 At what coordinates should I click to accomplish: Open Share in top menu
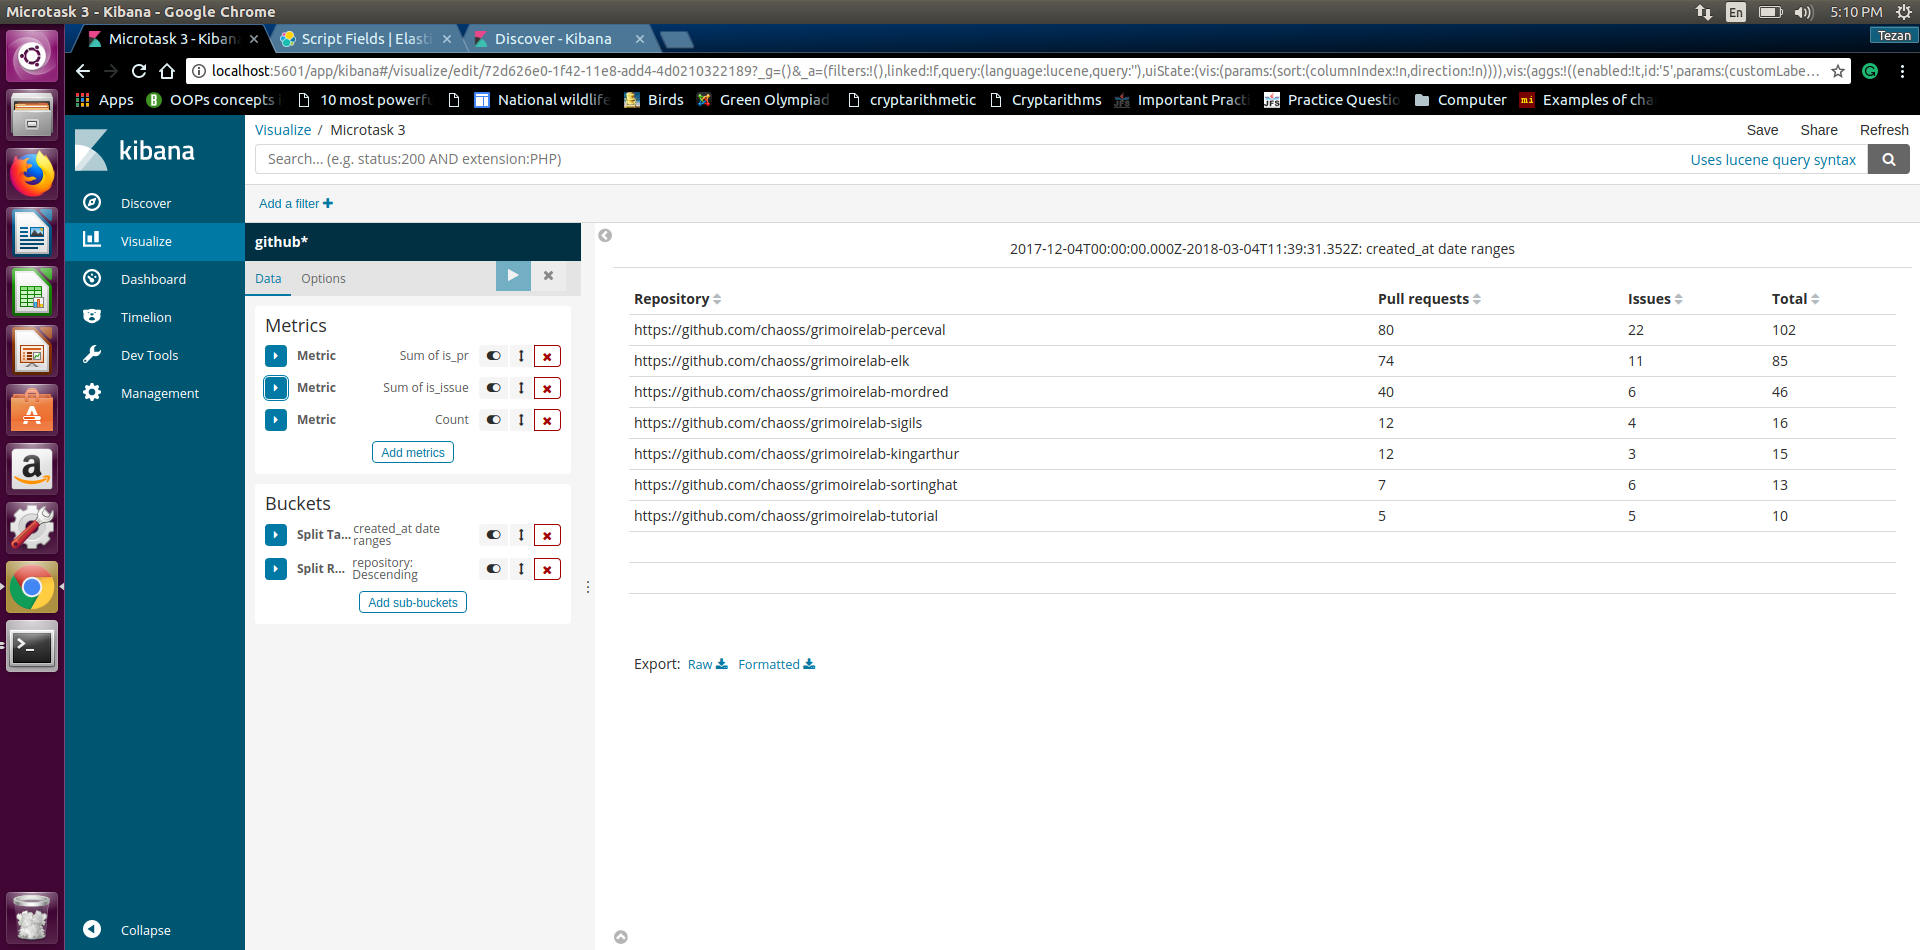pos(1819,130)
